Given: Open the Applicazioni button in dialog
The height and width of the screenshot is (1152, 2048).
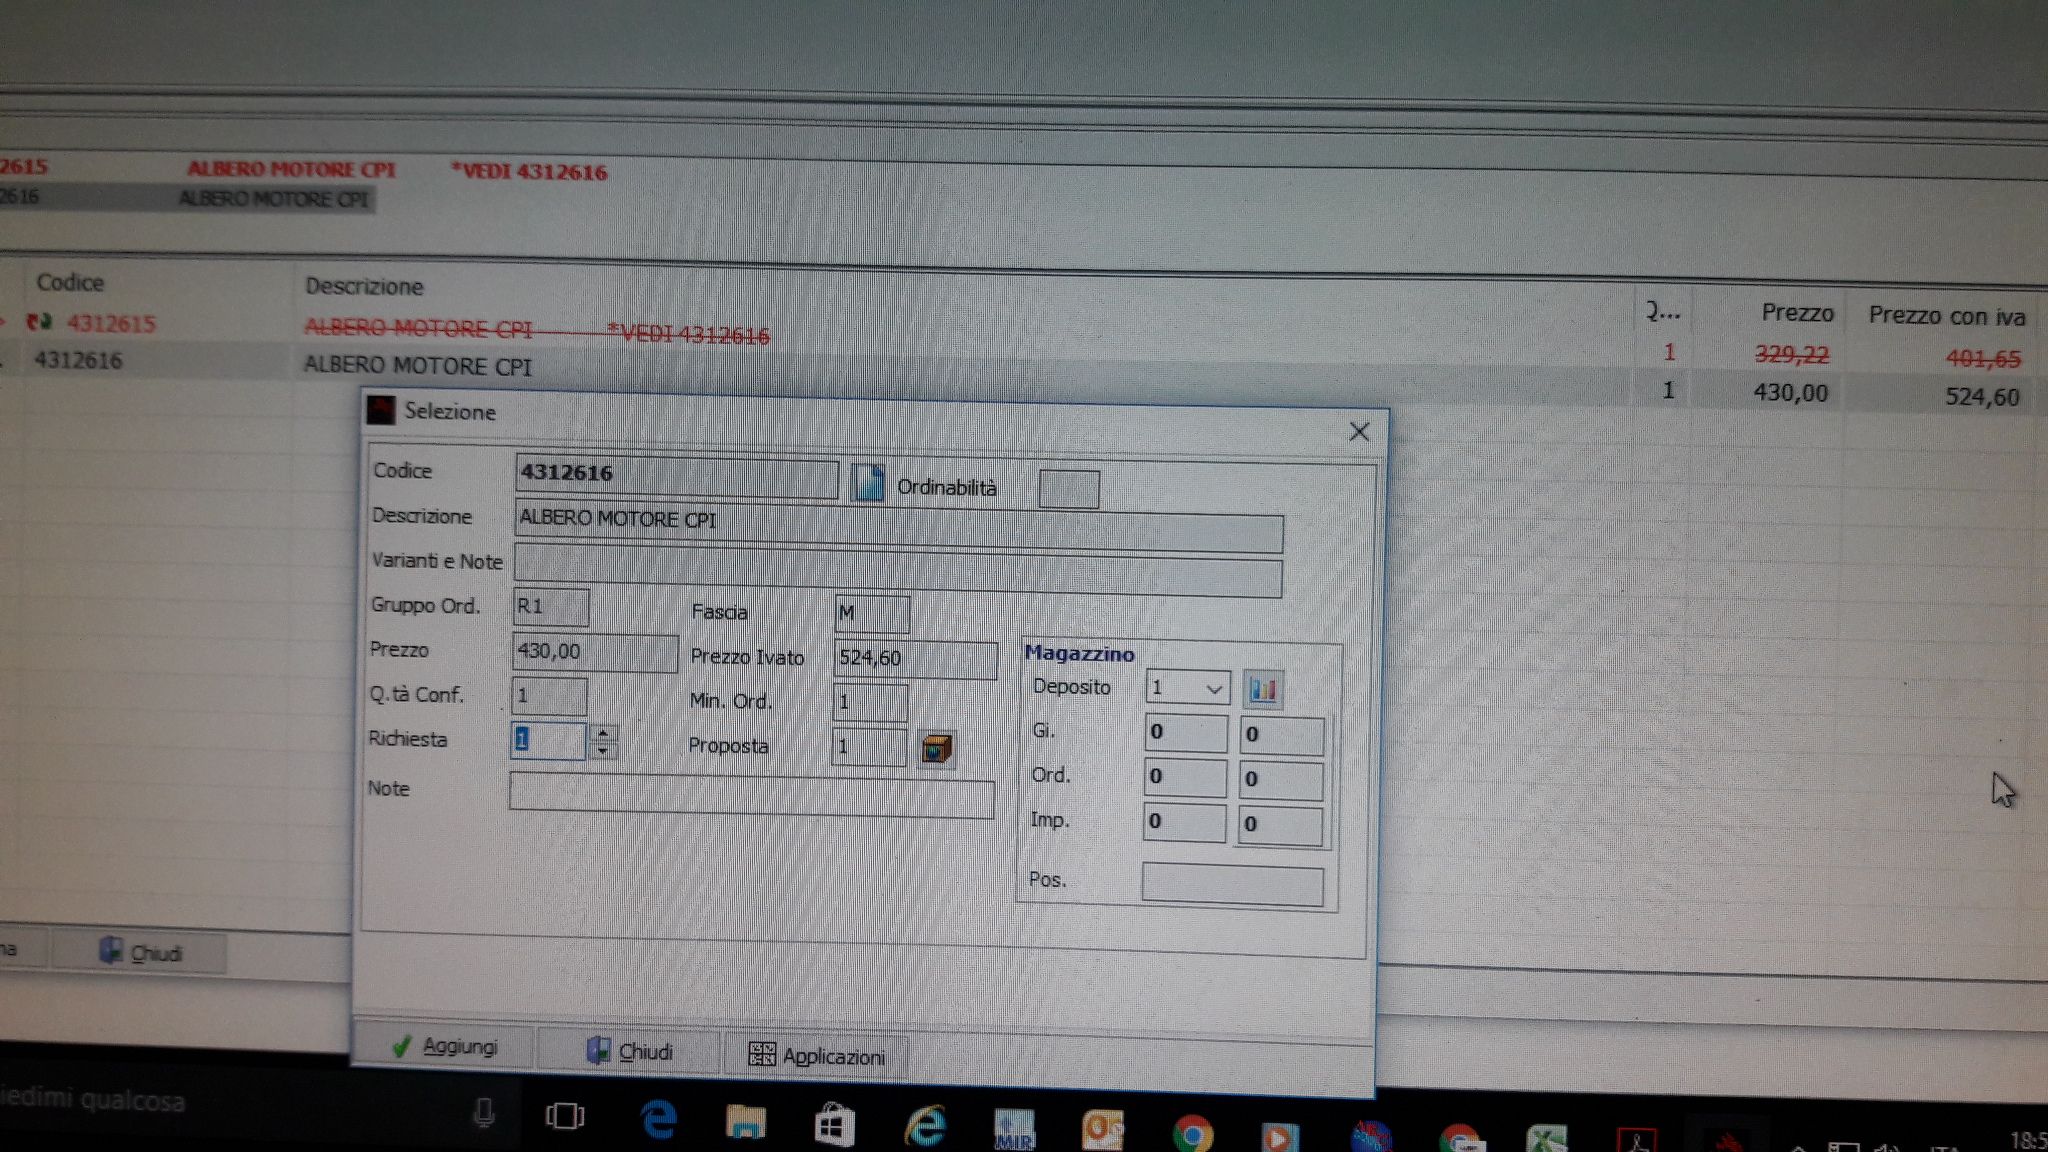Looking at the screenshot, I should click(x=817, y=1056).
